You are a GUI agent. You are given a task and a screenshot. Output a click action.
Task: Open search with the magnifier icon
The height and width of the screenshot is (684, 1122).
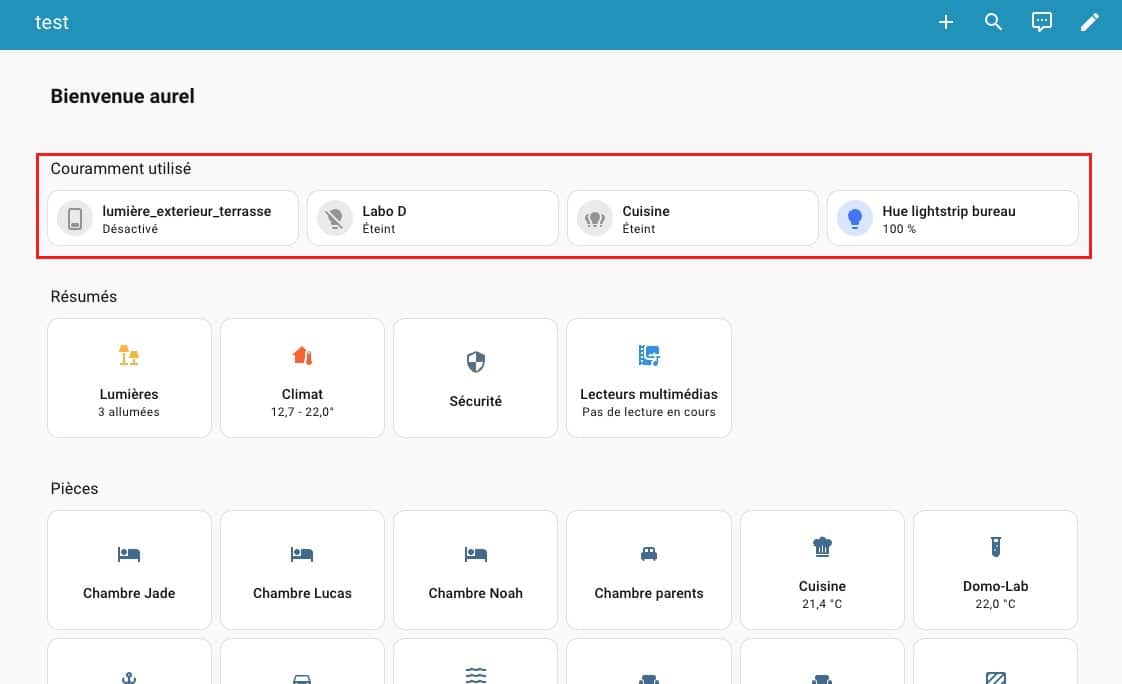993,22
